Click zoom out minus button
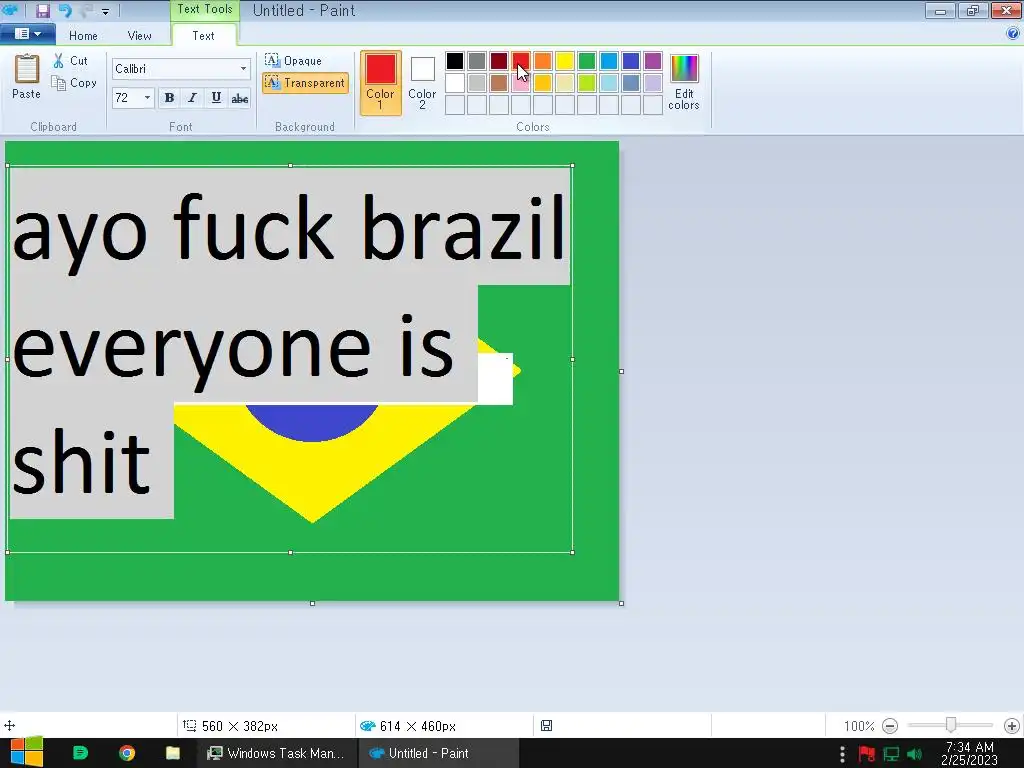Viewport: 1024px width, 768px height. click(x=889, y=726)
